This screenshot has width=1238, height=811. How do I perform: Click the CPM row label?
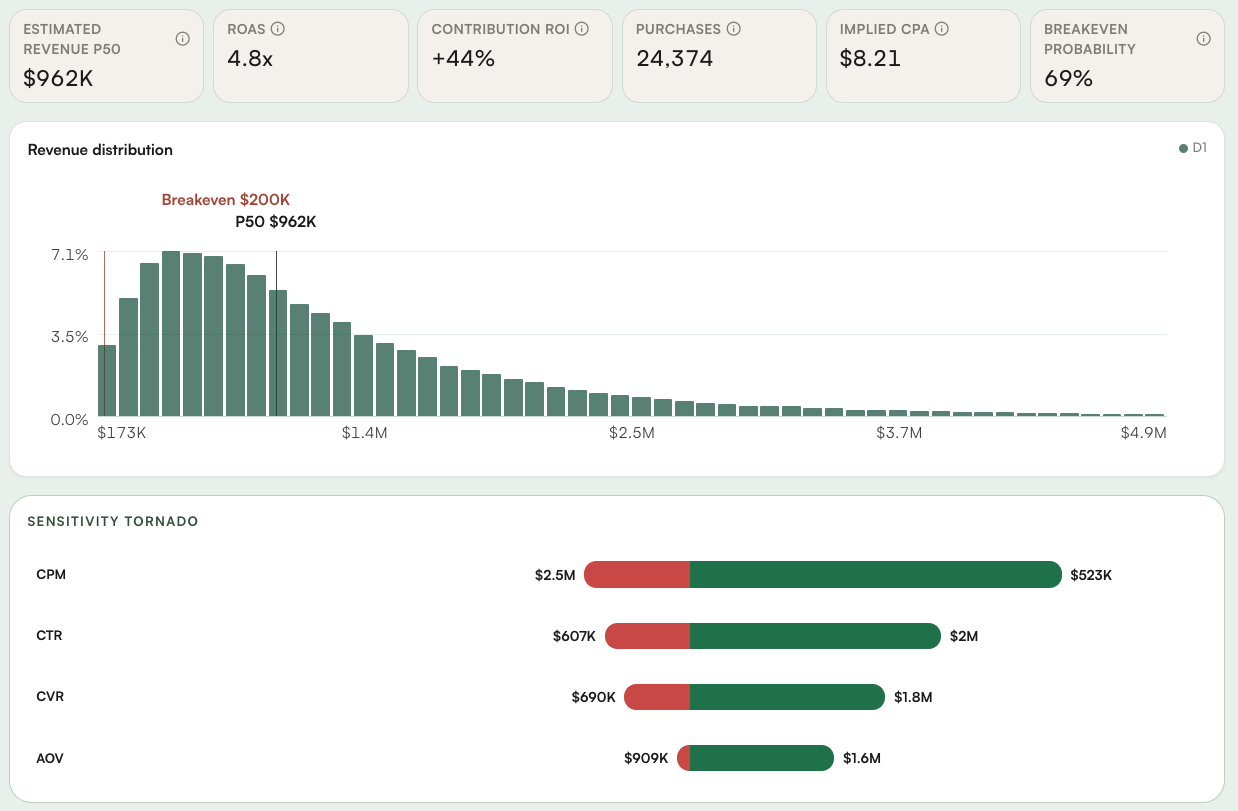[51, 575]
